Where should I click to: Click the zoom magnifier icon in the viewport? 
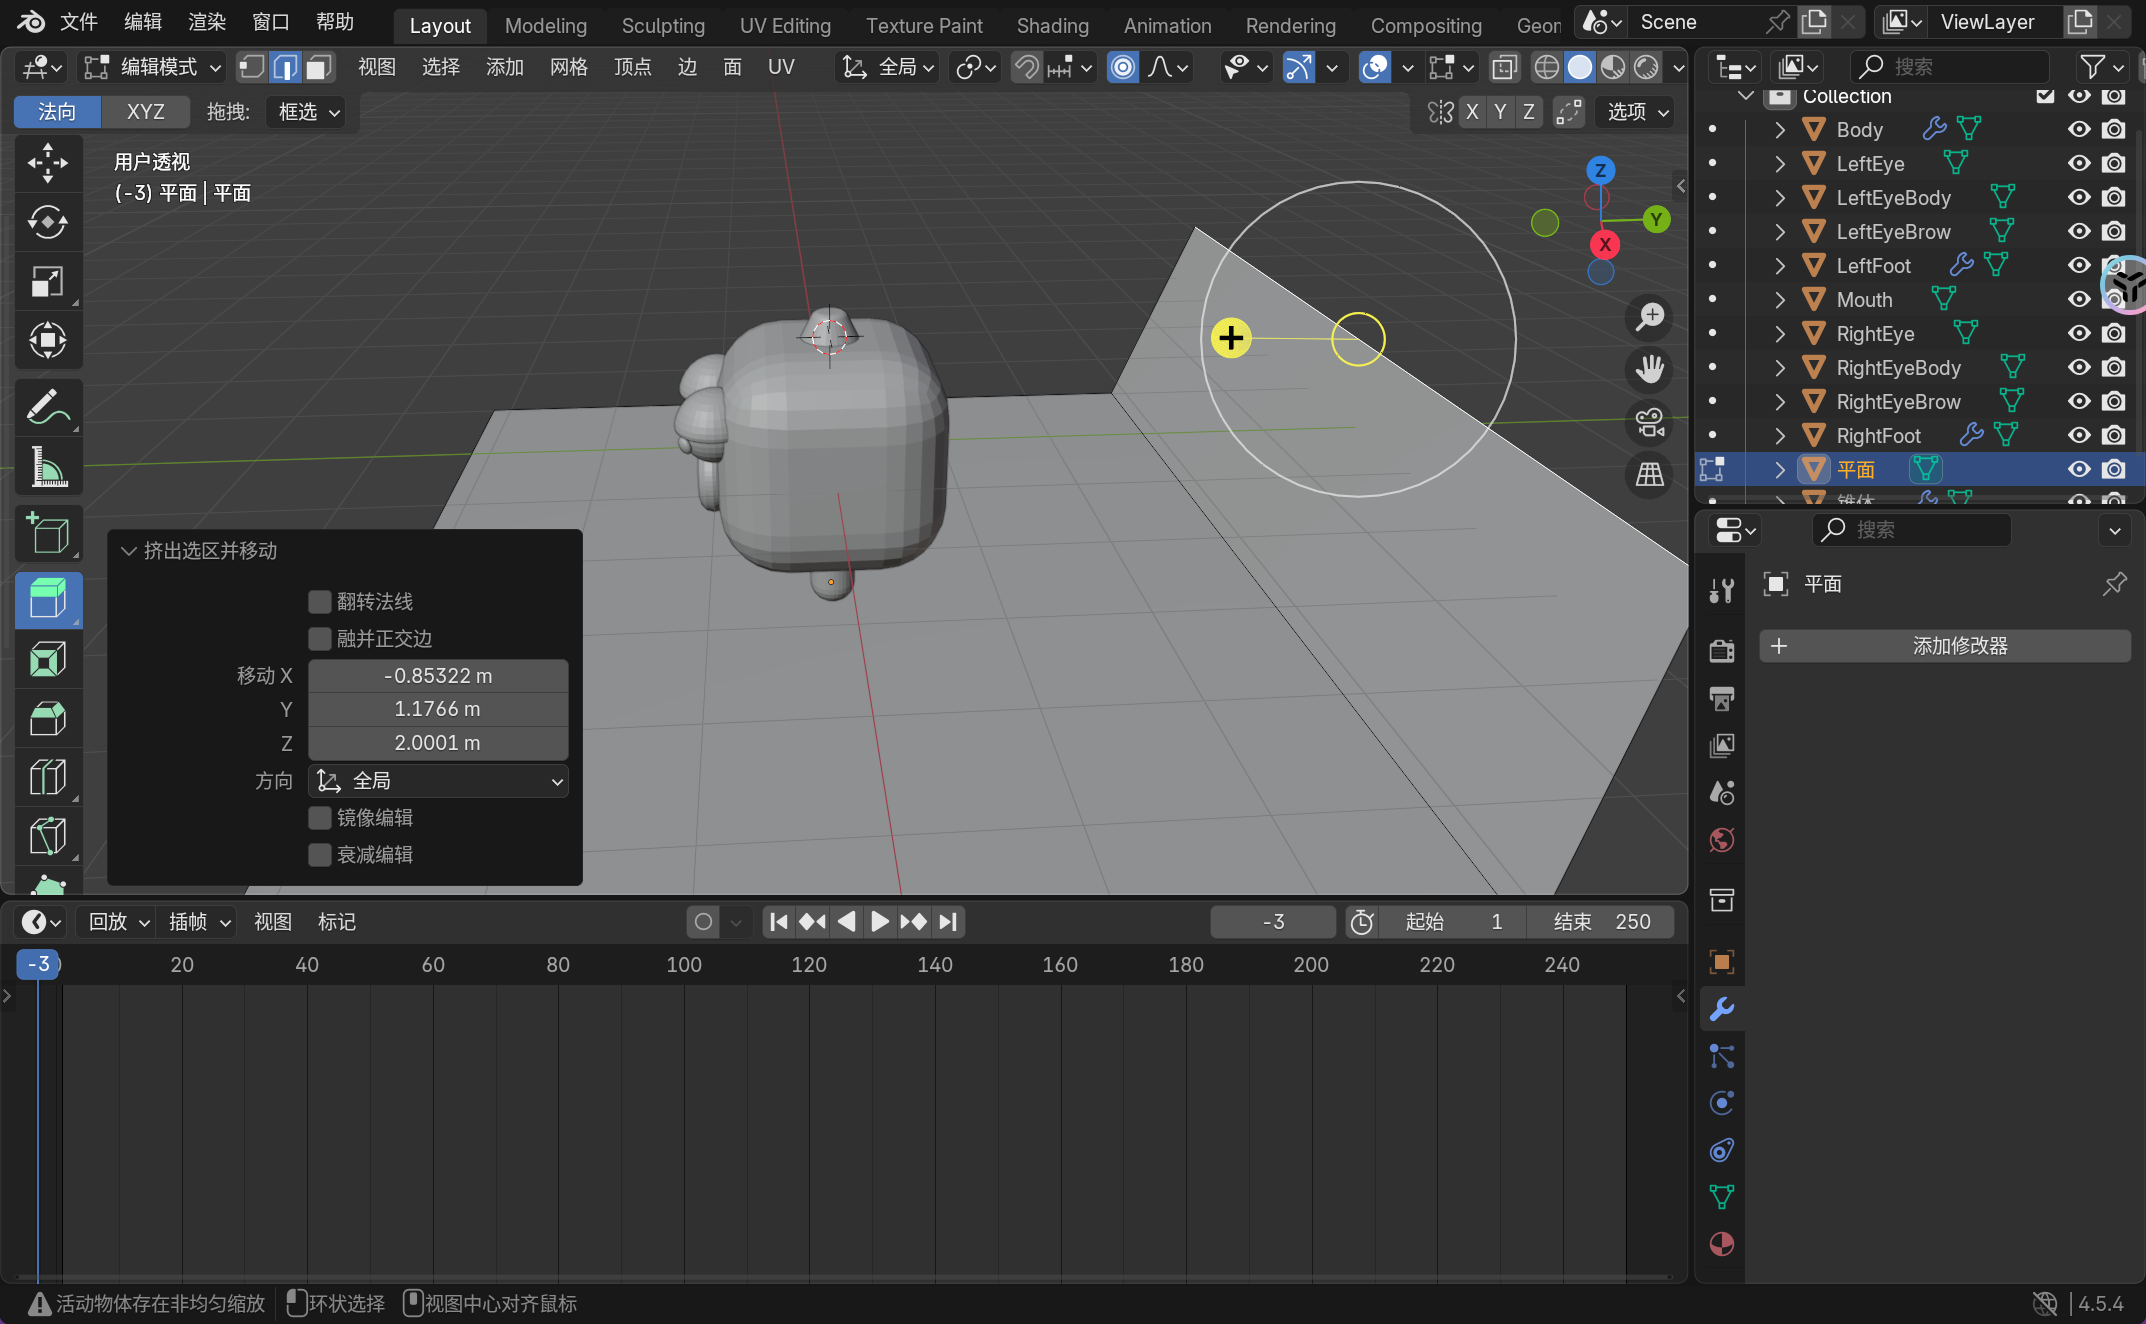click(x=1649, y=317)
